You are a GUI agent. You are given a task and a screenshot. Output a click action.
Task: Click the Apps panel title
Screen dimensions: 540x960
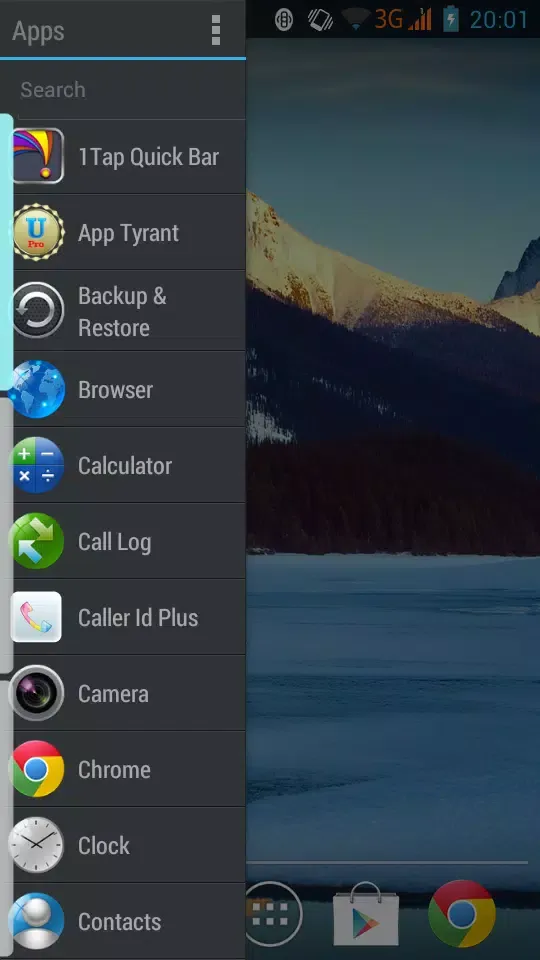click(x=38, y=31)
